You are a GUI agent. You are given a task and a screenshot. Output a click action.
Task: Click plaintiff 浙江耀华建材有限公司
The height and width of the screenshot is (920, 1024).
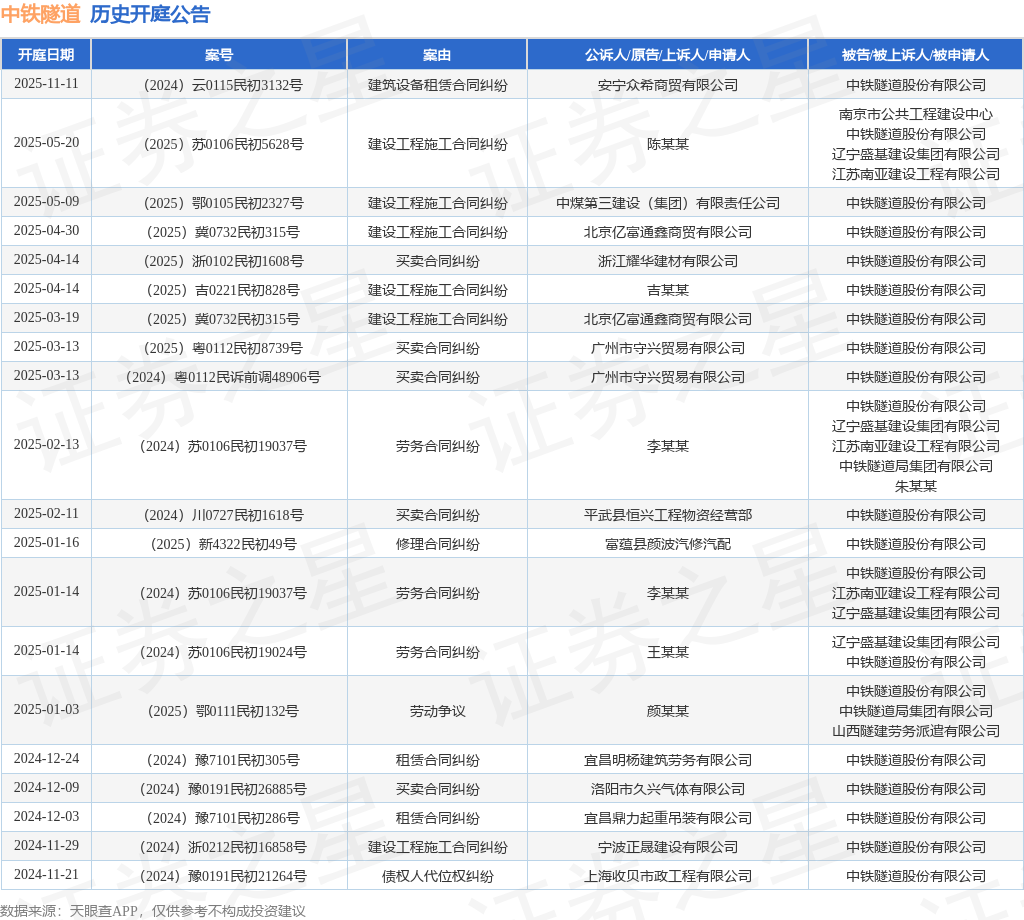tap(668, 261)
